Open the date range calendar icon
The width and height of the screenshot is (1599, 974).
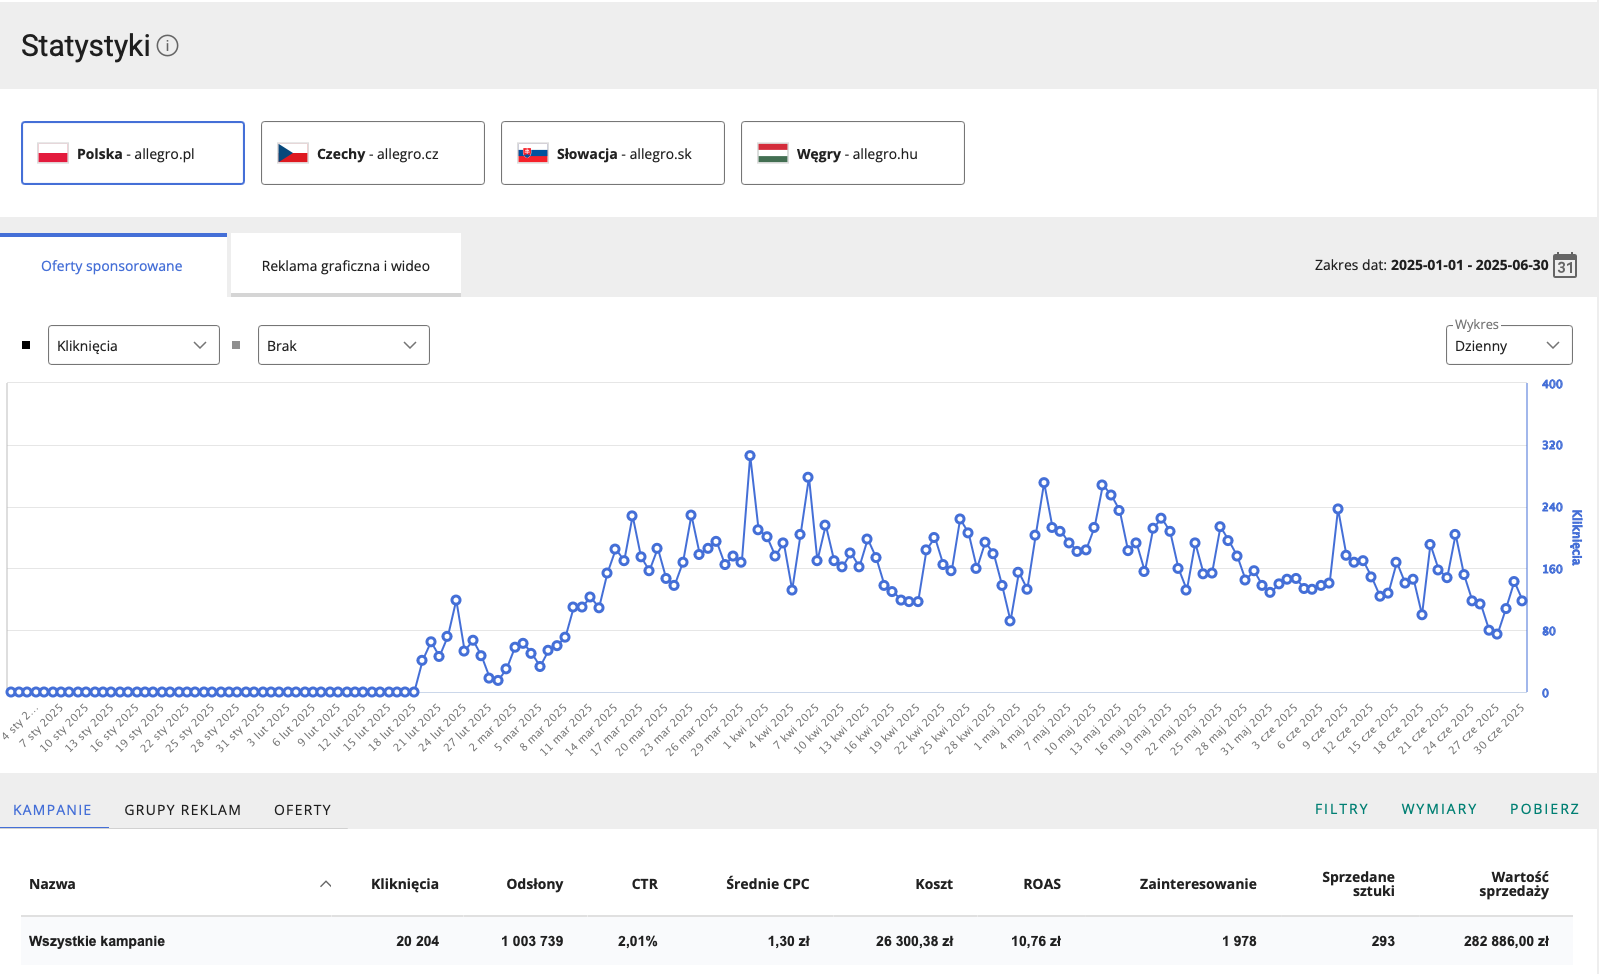pyautogui.click(x=1565, y=265)
